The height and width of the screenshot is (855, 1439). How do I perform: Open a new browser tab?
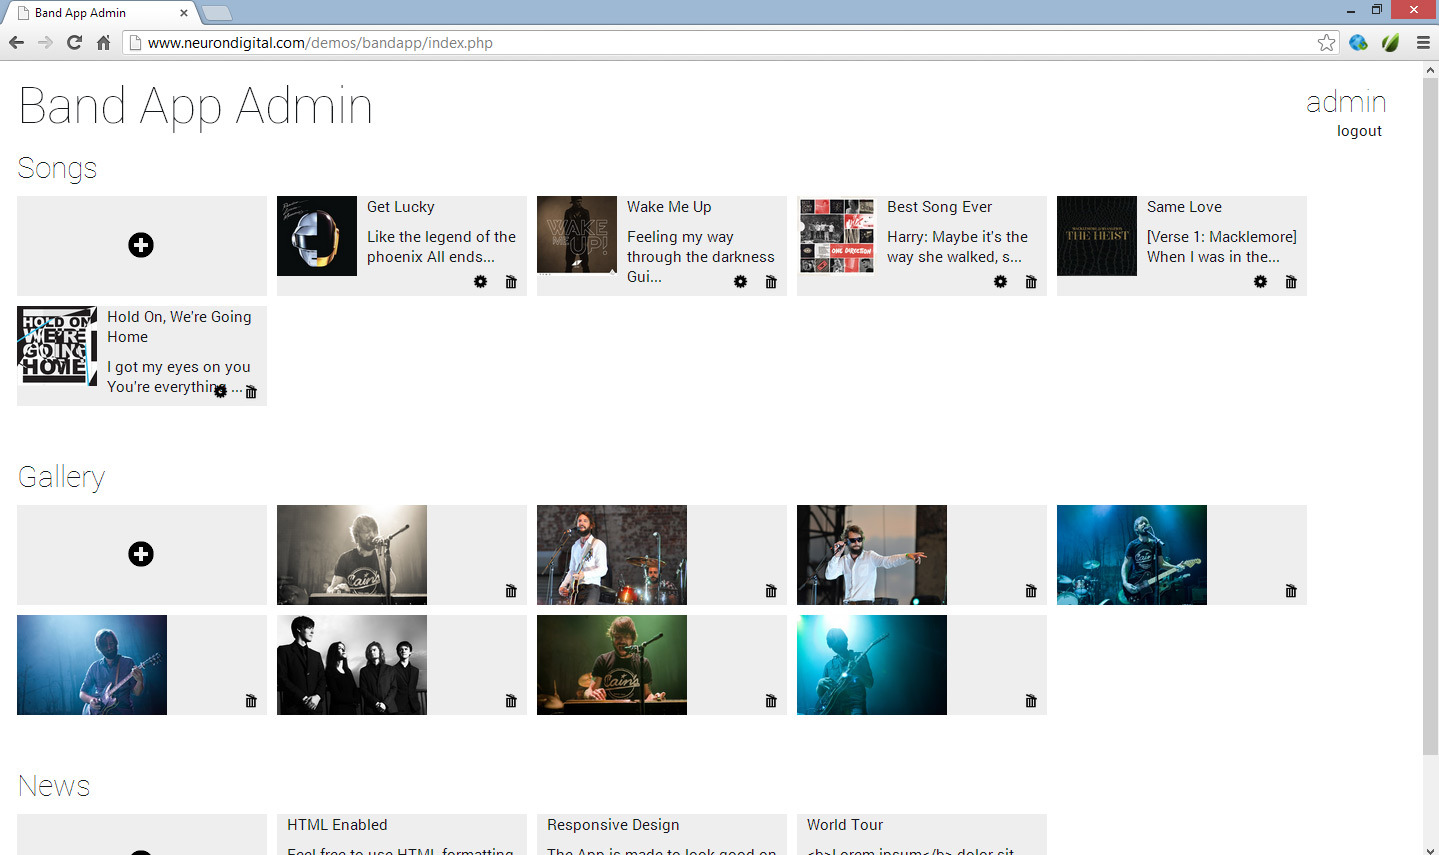217,13
